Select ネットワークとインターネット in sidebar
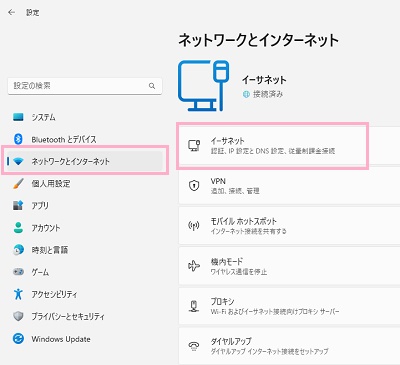Screen dimensions: 400x365 [x=85, y=161]
